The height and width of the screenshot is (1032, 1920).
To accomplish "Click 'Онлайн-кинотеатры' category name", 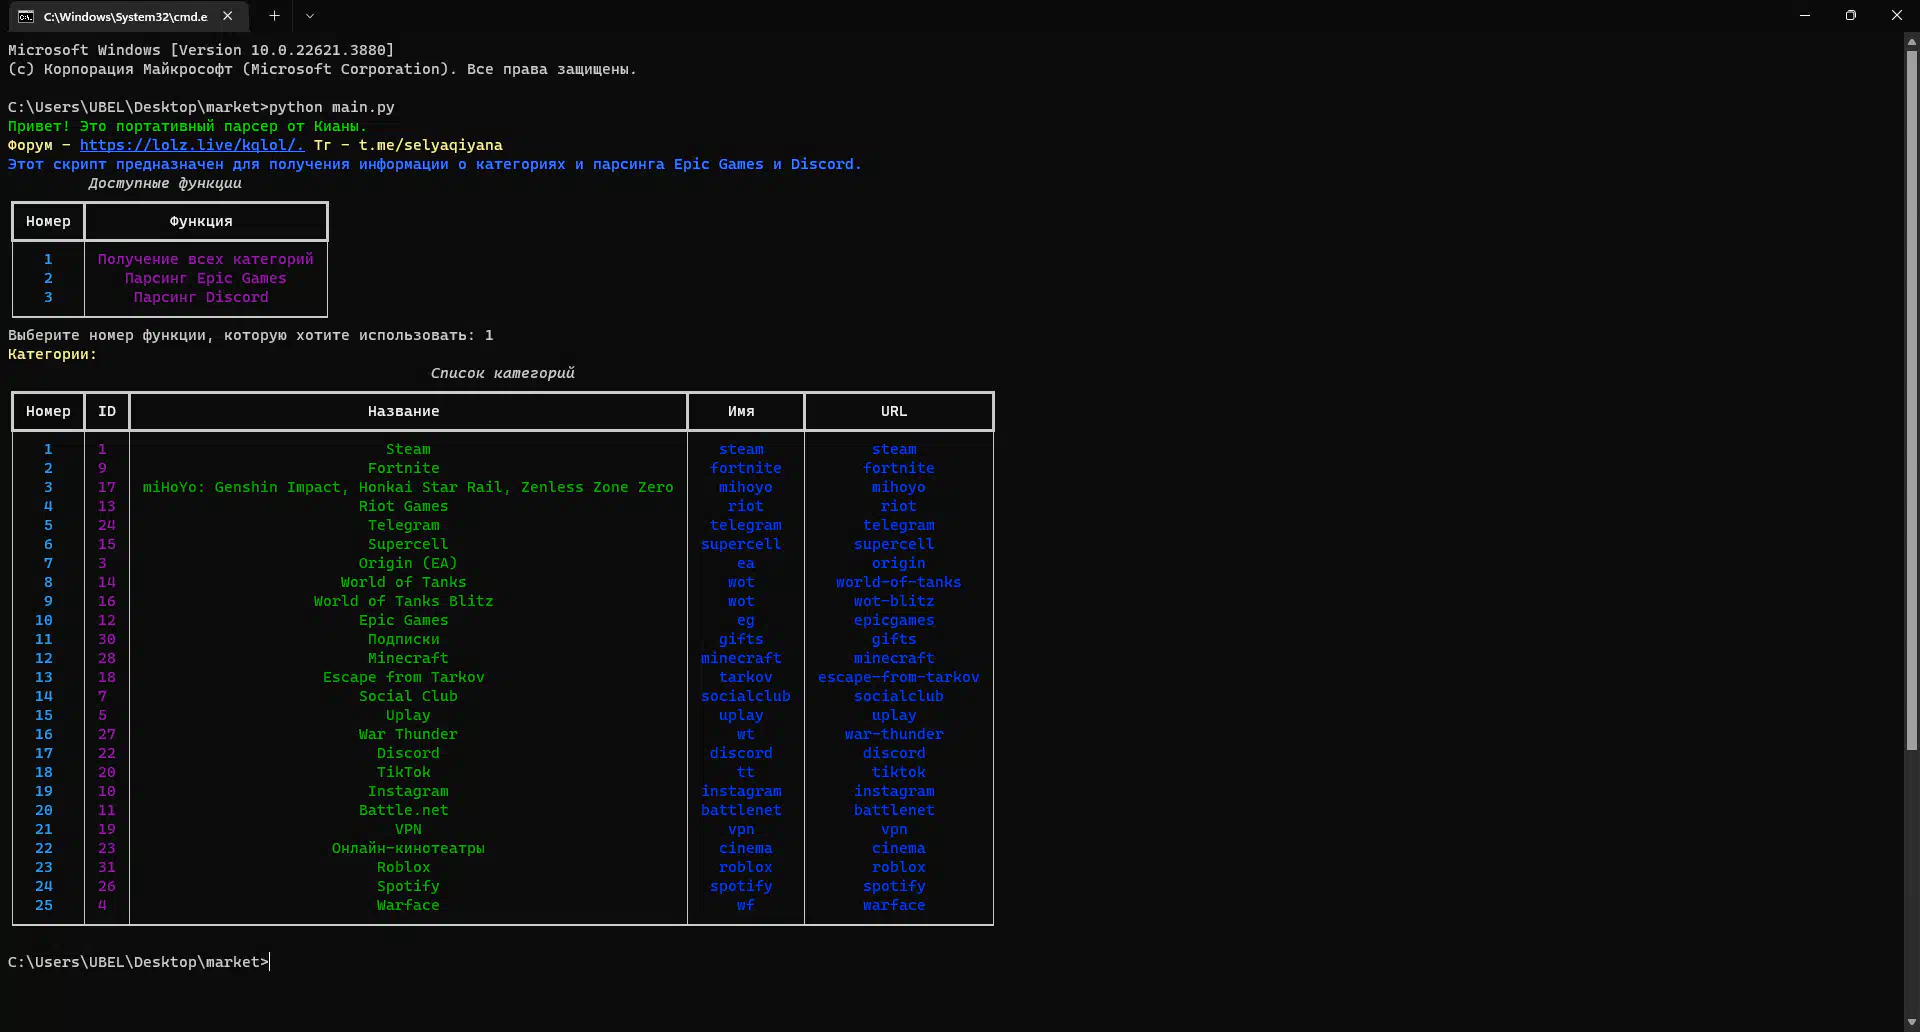I will pyautogui.click(x=408, y=848).
